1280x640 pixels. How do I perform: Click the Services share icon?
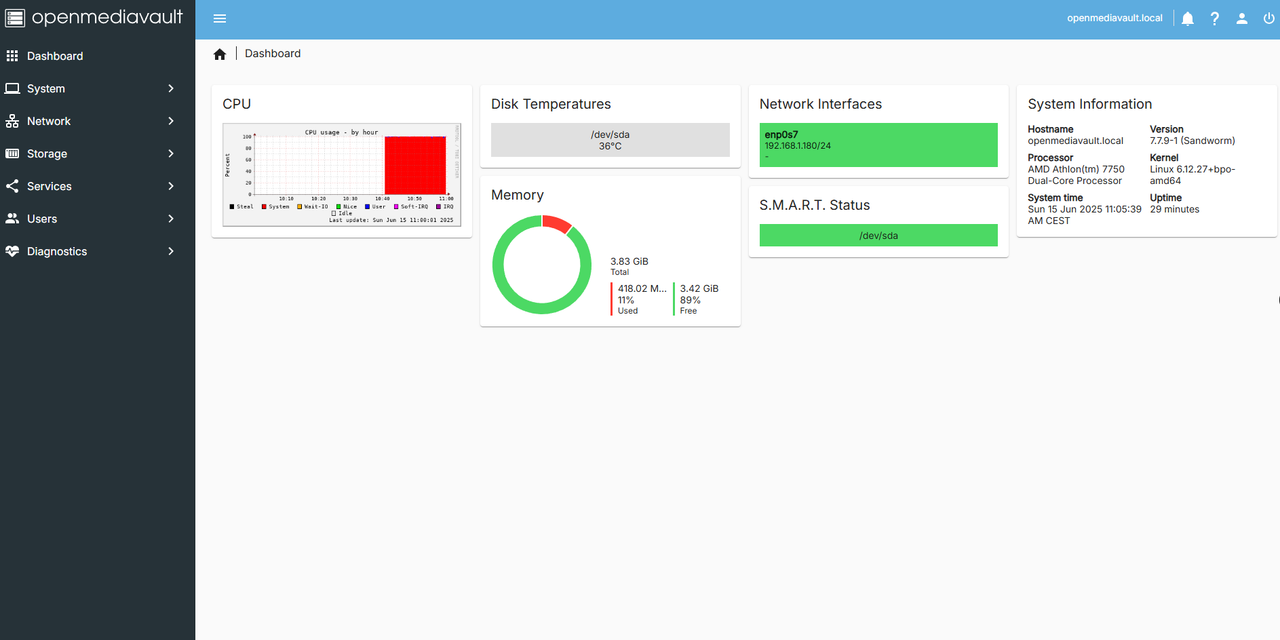[x=12, y=186]
